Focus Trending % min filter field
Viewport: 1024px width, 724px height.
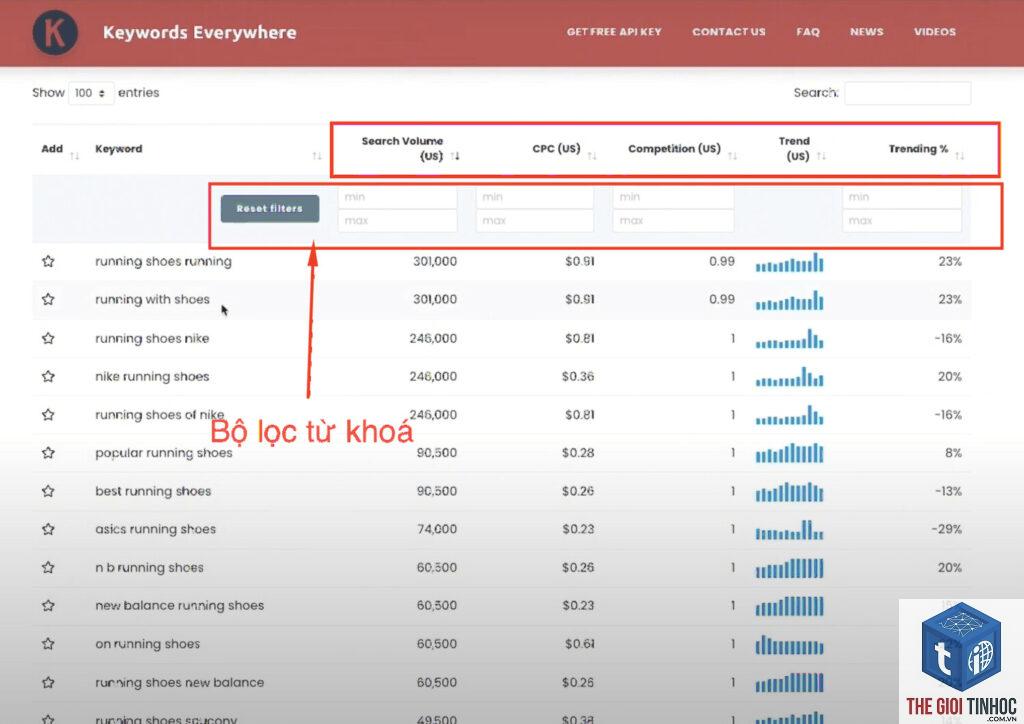[902, 197]
